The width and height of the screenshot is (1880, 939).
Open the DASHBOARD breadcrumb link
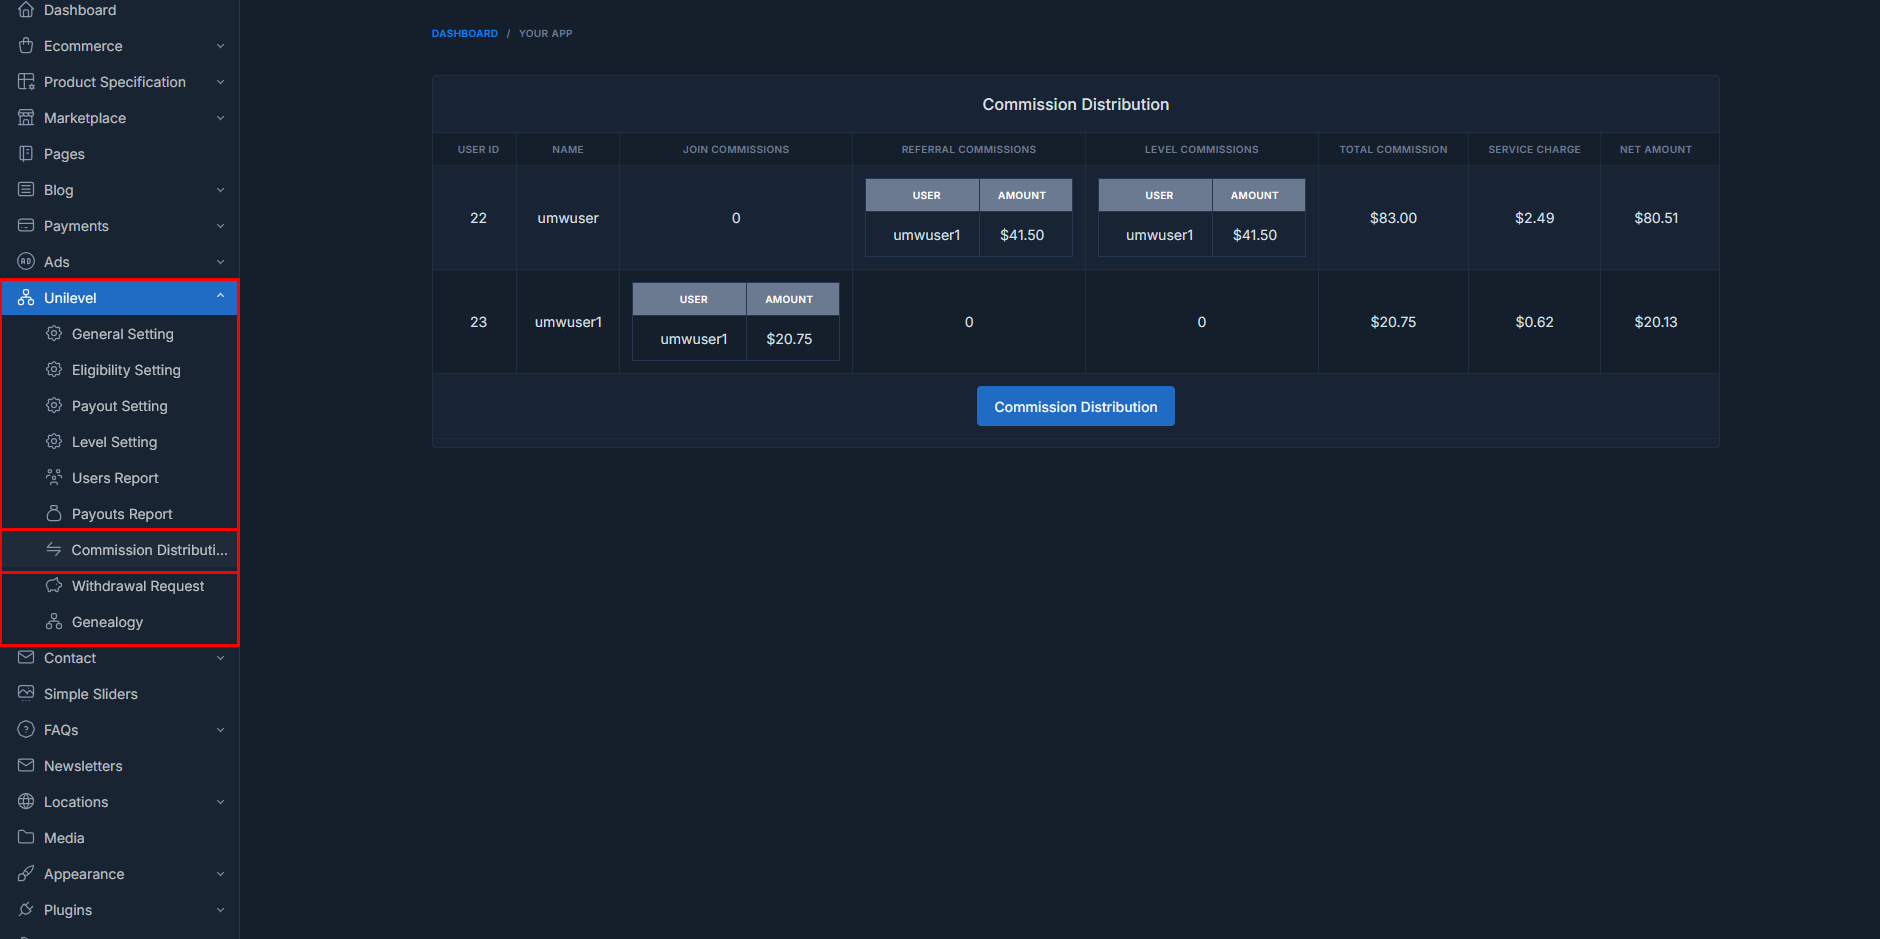(x=464, y=33)
